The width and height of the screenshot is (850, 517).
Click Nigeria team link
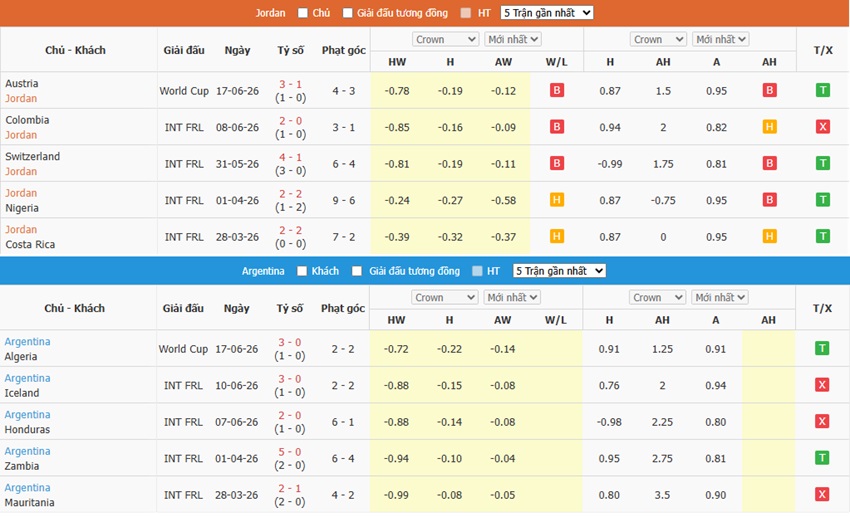tap(22, 208)
